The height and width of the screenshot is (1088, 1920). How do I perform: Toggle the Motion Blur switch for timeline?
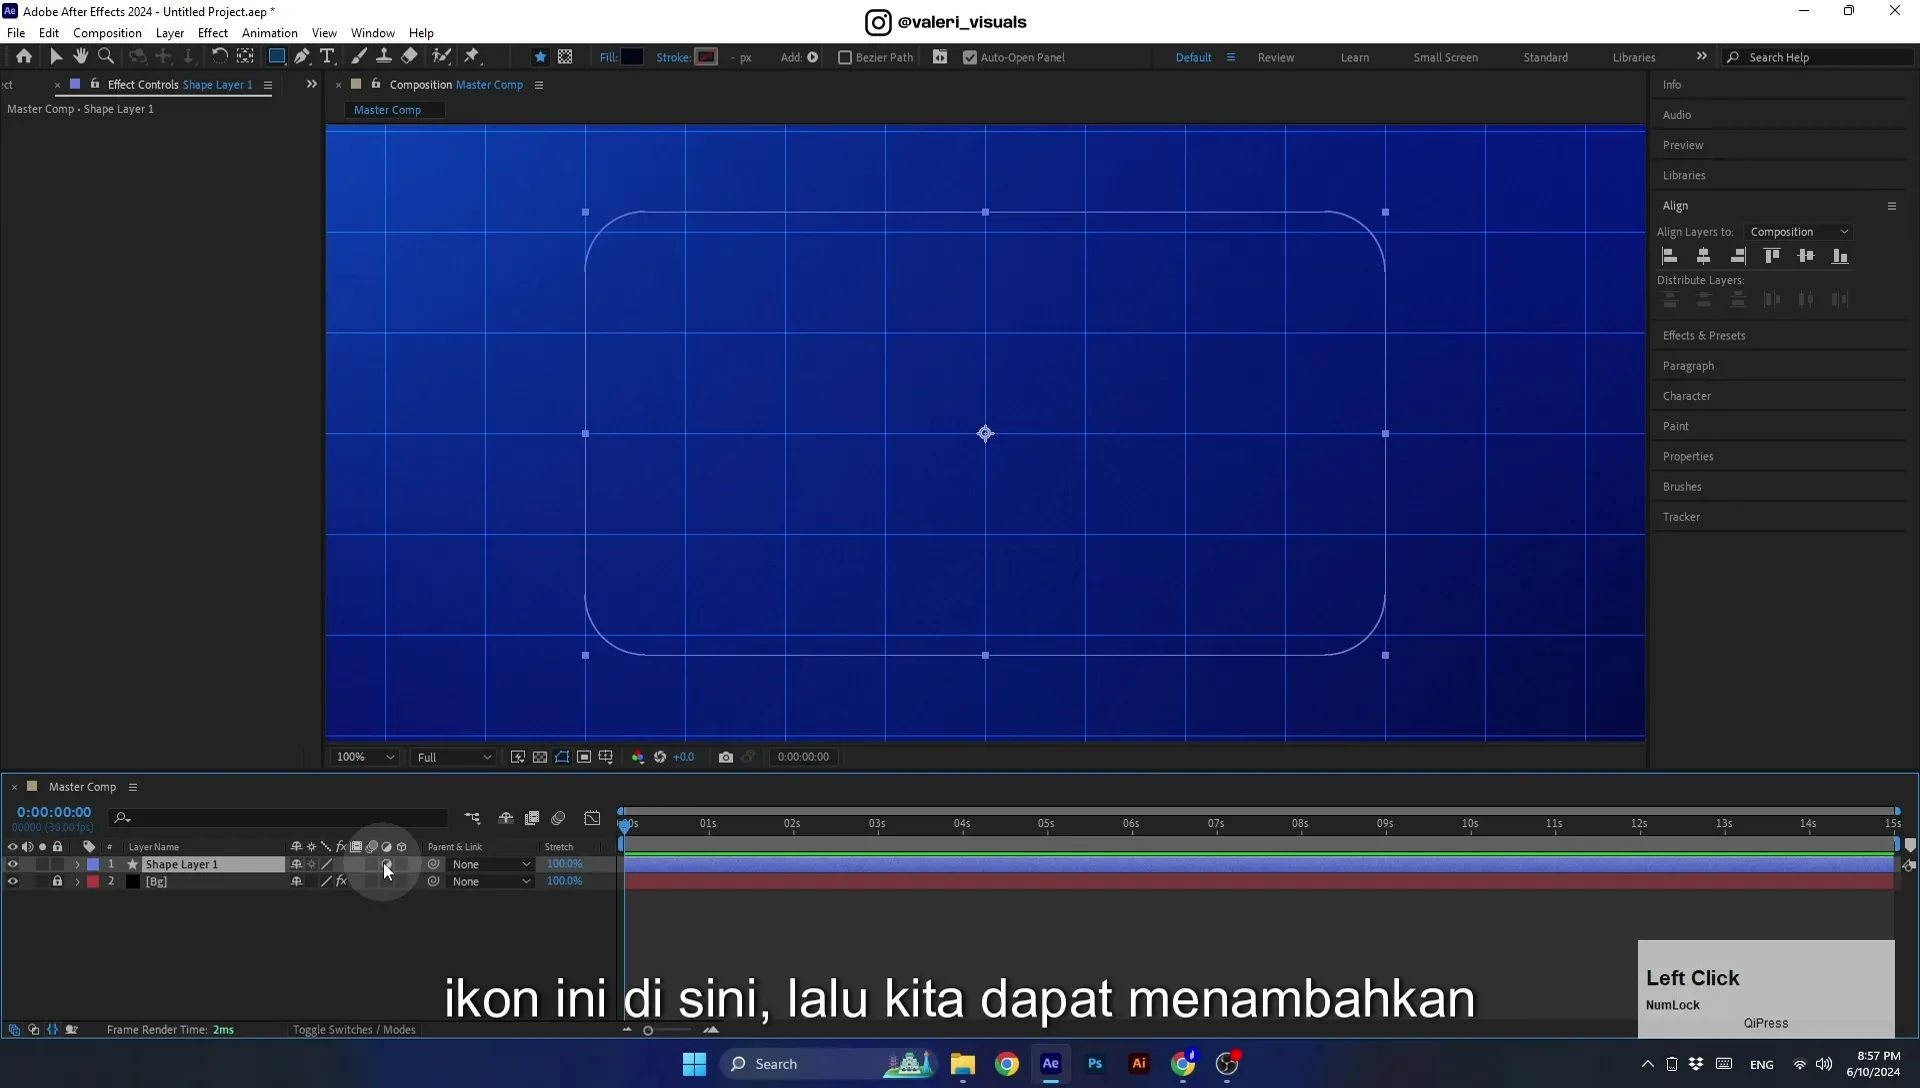click(558, 818)
